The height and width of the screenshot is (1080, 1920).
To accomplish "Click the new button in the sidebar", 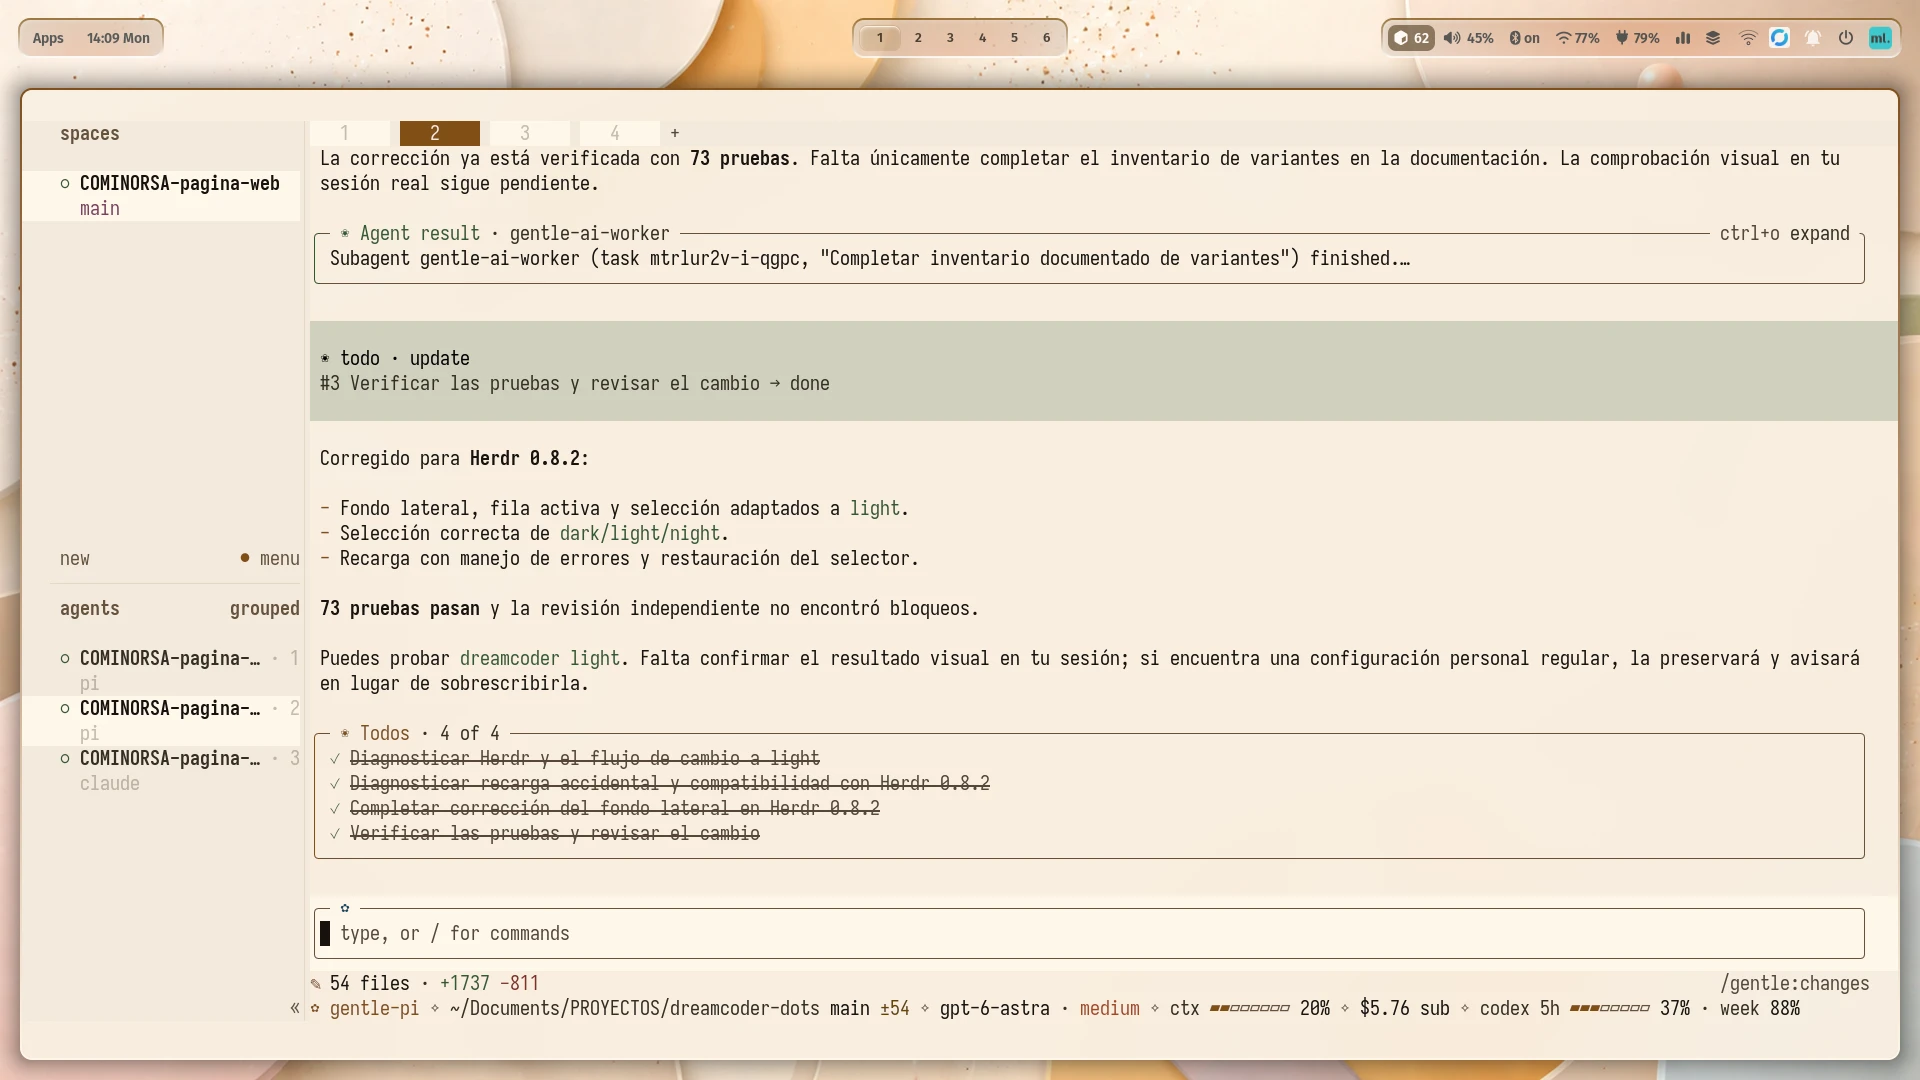I will [x=75, y=559].
